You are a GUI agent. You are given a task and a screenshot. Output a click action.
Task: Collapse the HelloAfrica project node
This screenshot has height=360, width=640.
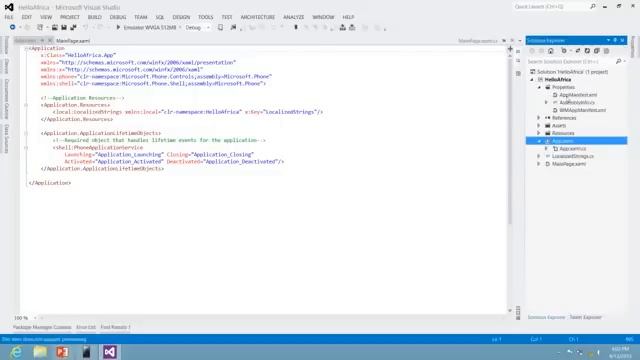coord(532,80)
